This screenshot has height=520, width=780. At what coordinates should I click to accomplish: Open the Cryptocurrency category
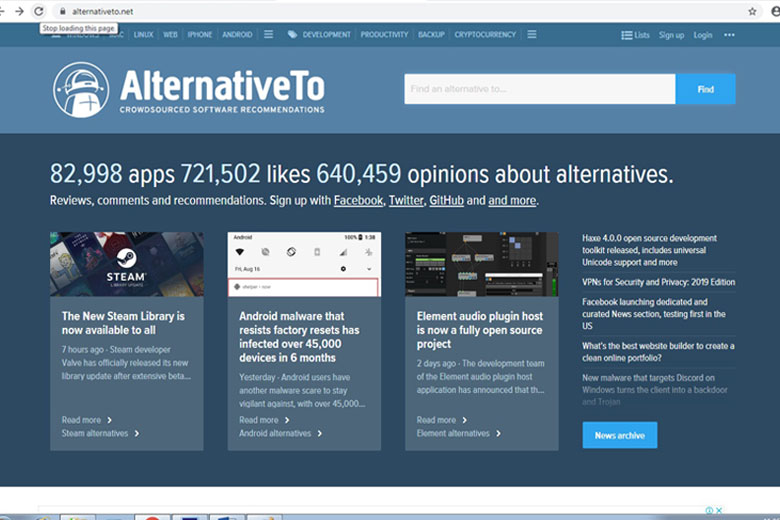pyautogui.click(x=485, y=34)
